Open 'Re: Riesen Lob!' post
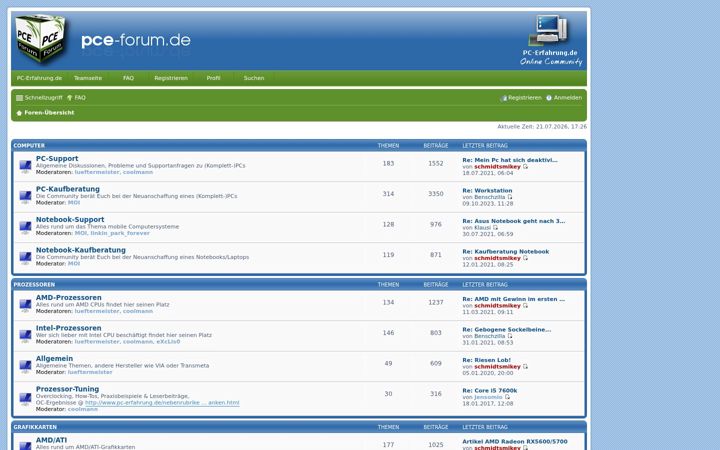This screenshot has width=720, height=450. tap(486, 360)
